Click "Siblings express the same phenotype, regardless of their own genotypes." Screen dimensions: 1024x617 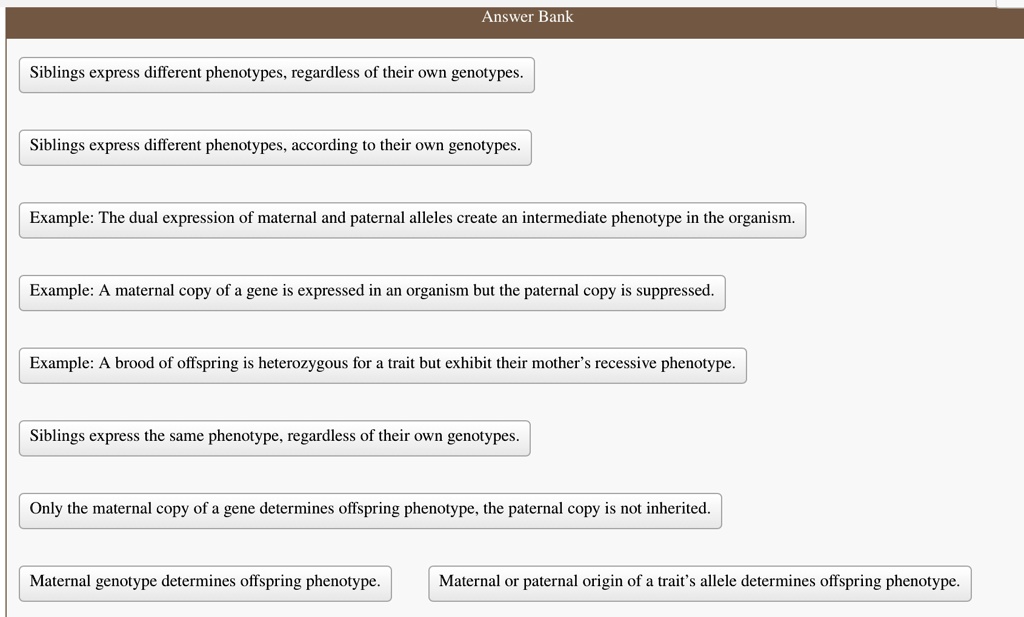click(274, 437)
